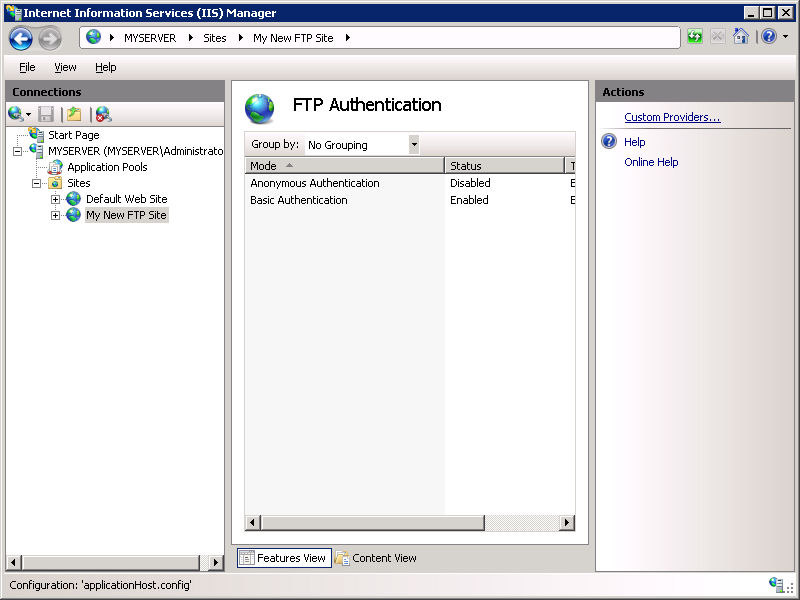This screenshot has width=800, height=600.
Task: Select the Application Pools node
Action: 110,166
